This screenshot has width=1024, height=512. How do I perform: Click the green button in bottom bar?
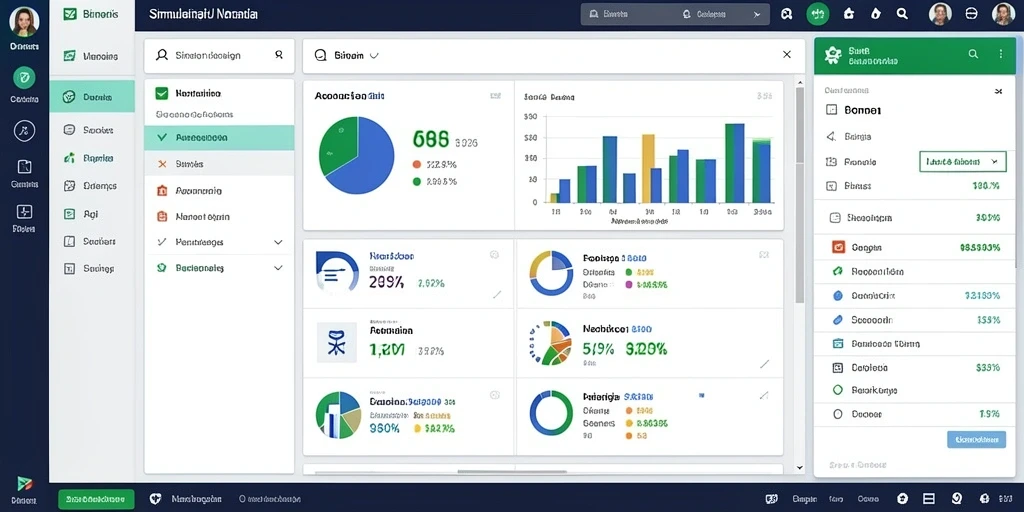pyautogui.click(x=96, y=499)
